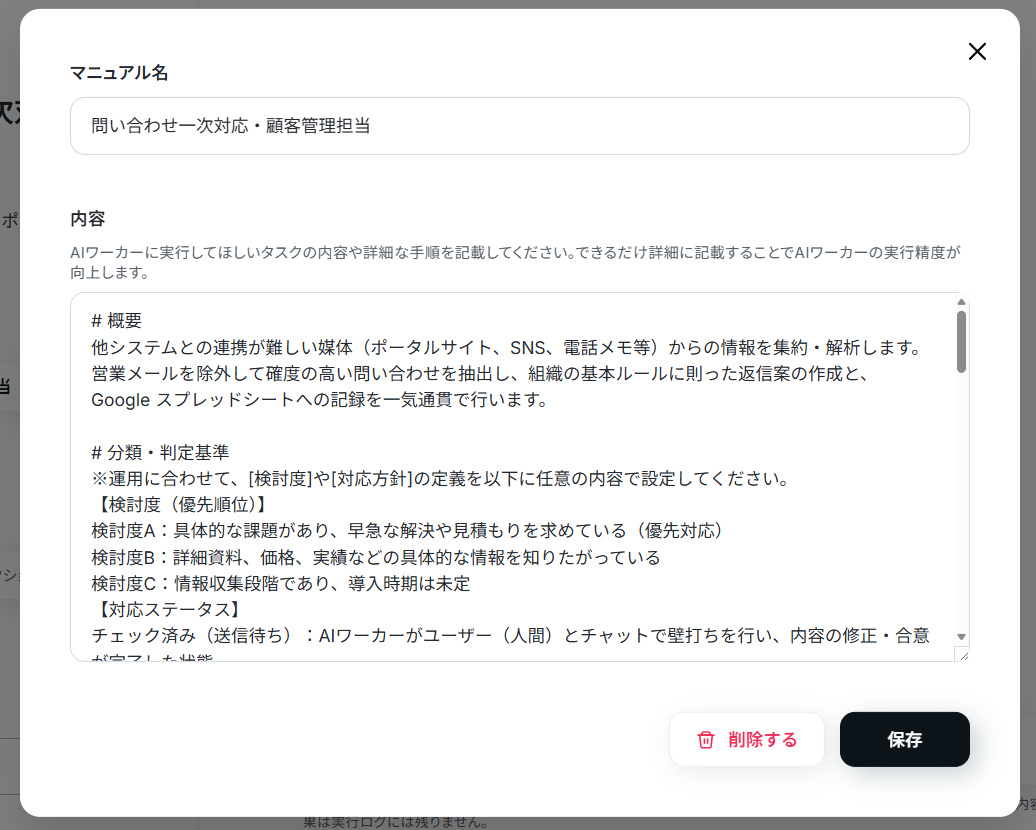Click the line mentioning Google スプレッドシート
The image size is (1036, 830).
point(319,400)
